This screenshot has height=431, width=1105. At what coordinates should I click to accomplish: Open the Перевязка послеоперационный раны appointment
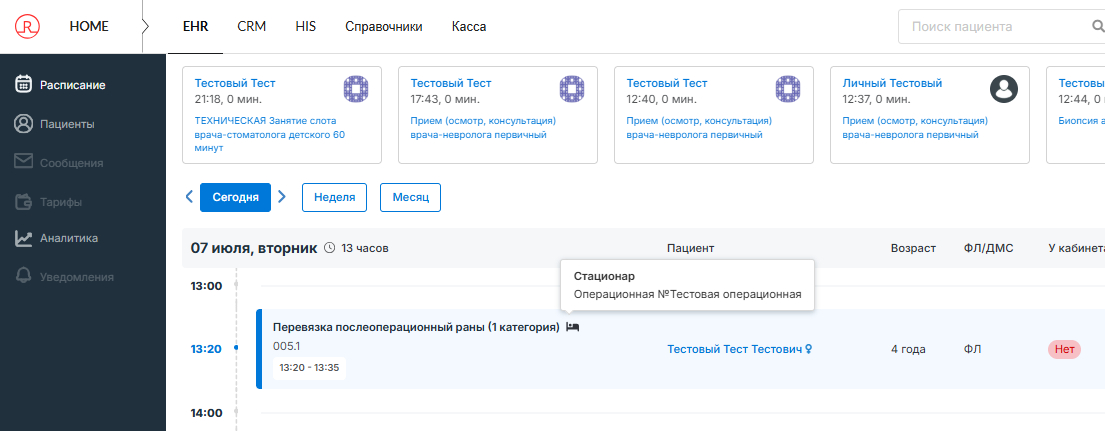click(416, 327)
